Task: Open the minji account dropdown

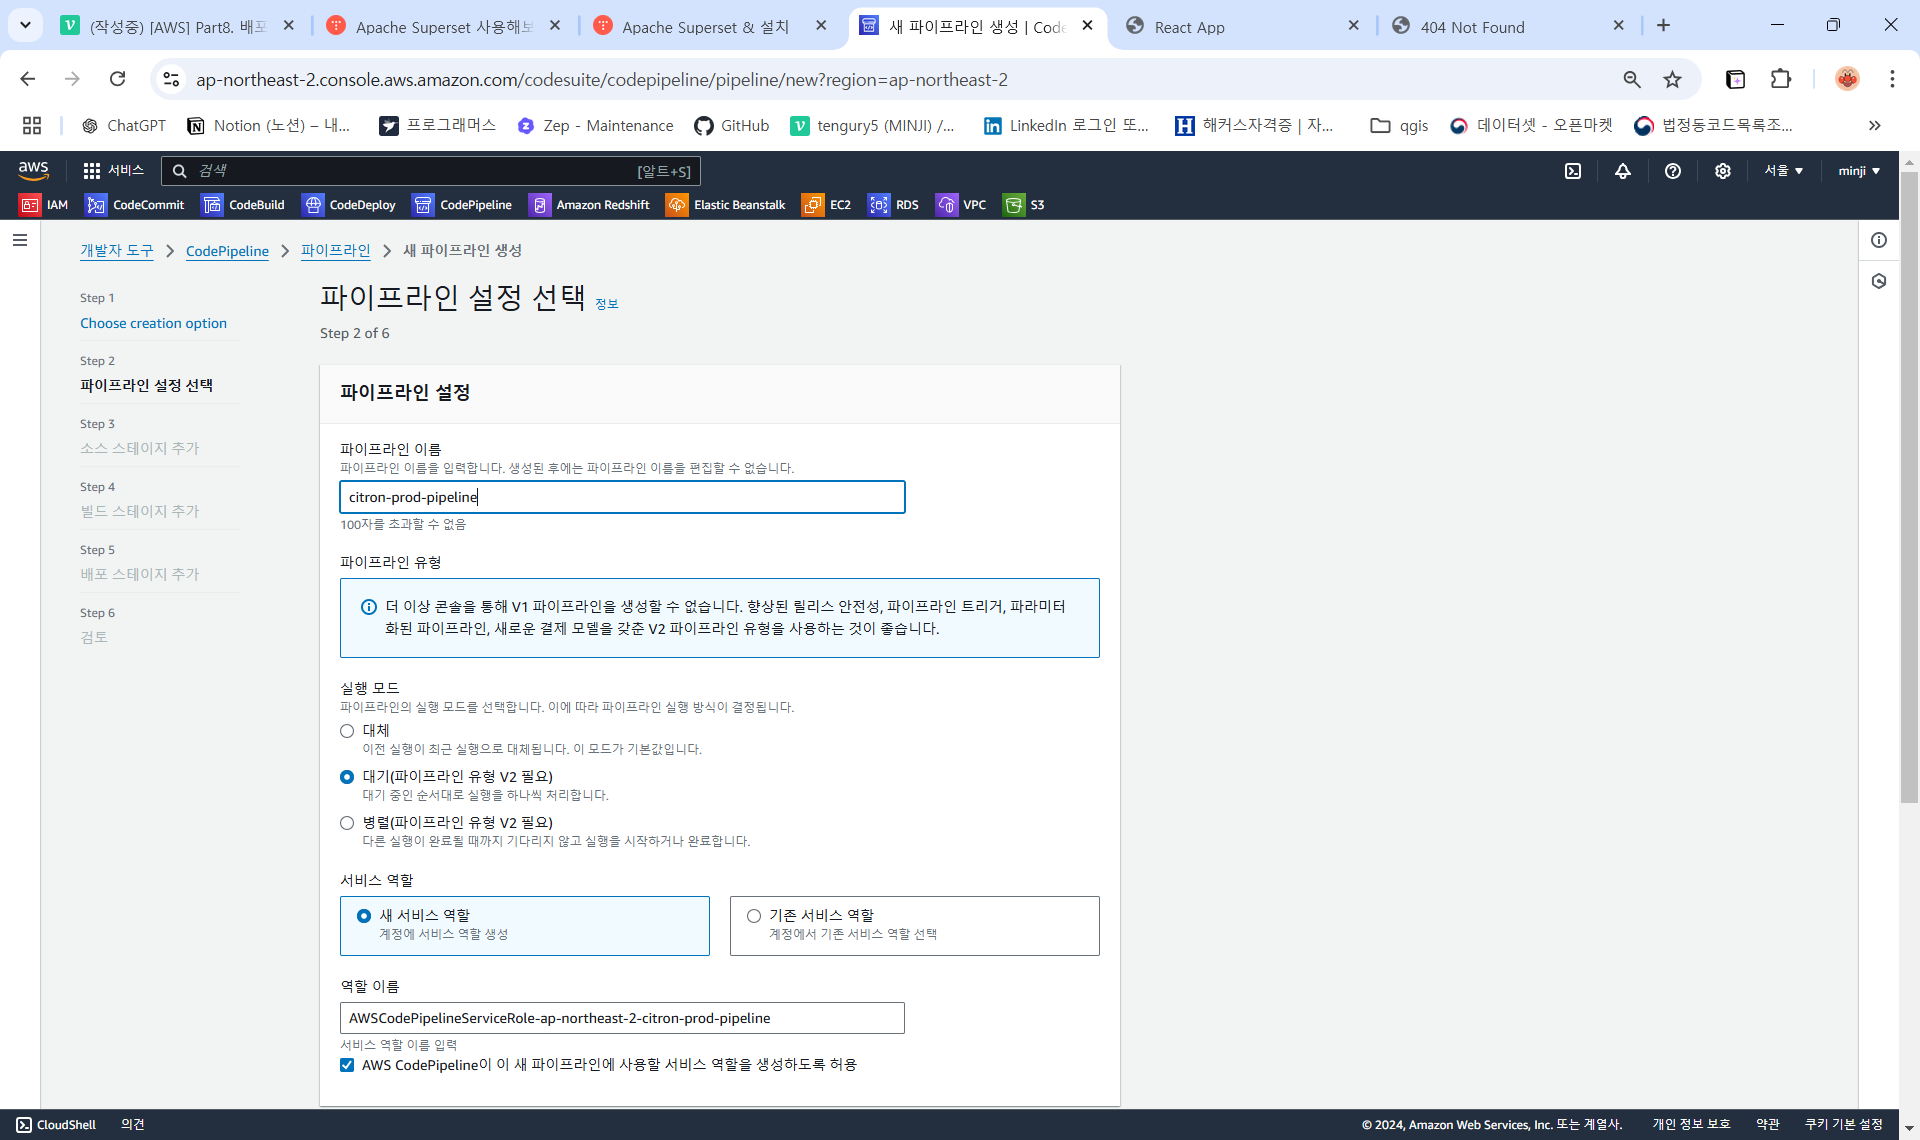Action: click(1858, 171)
